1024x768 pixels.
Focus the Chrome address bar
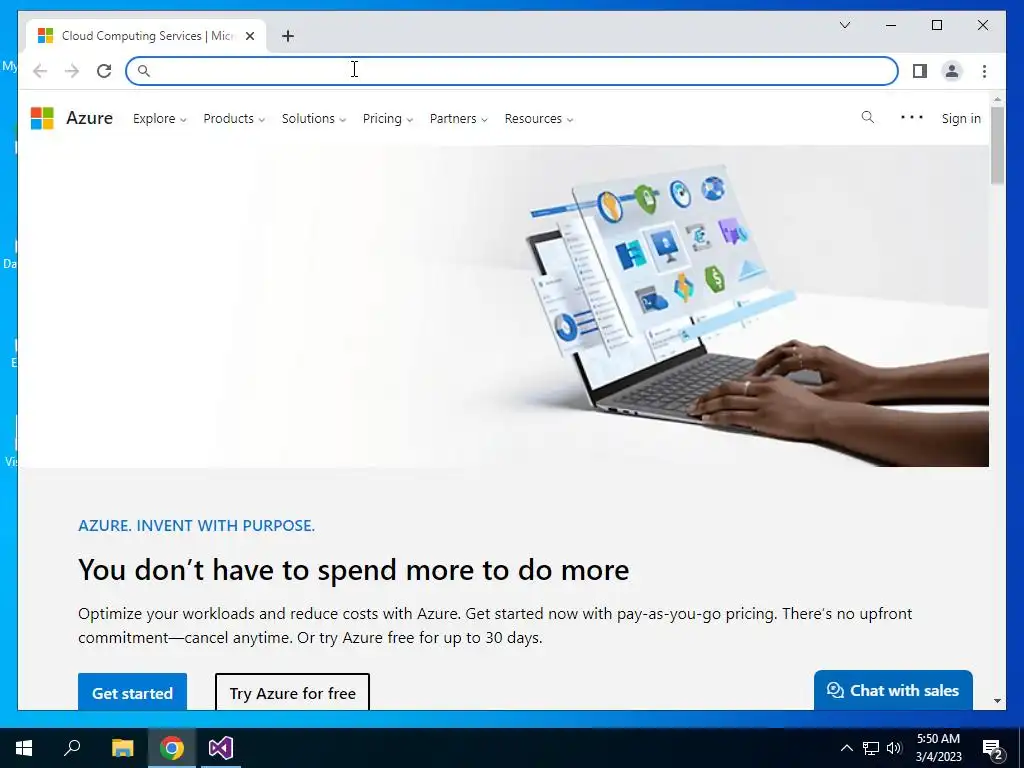tap(511, 71)
